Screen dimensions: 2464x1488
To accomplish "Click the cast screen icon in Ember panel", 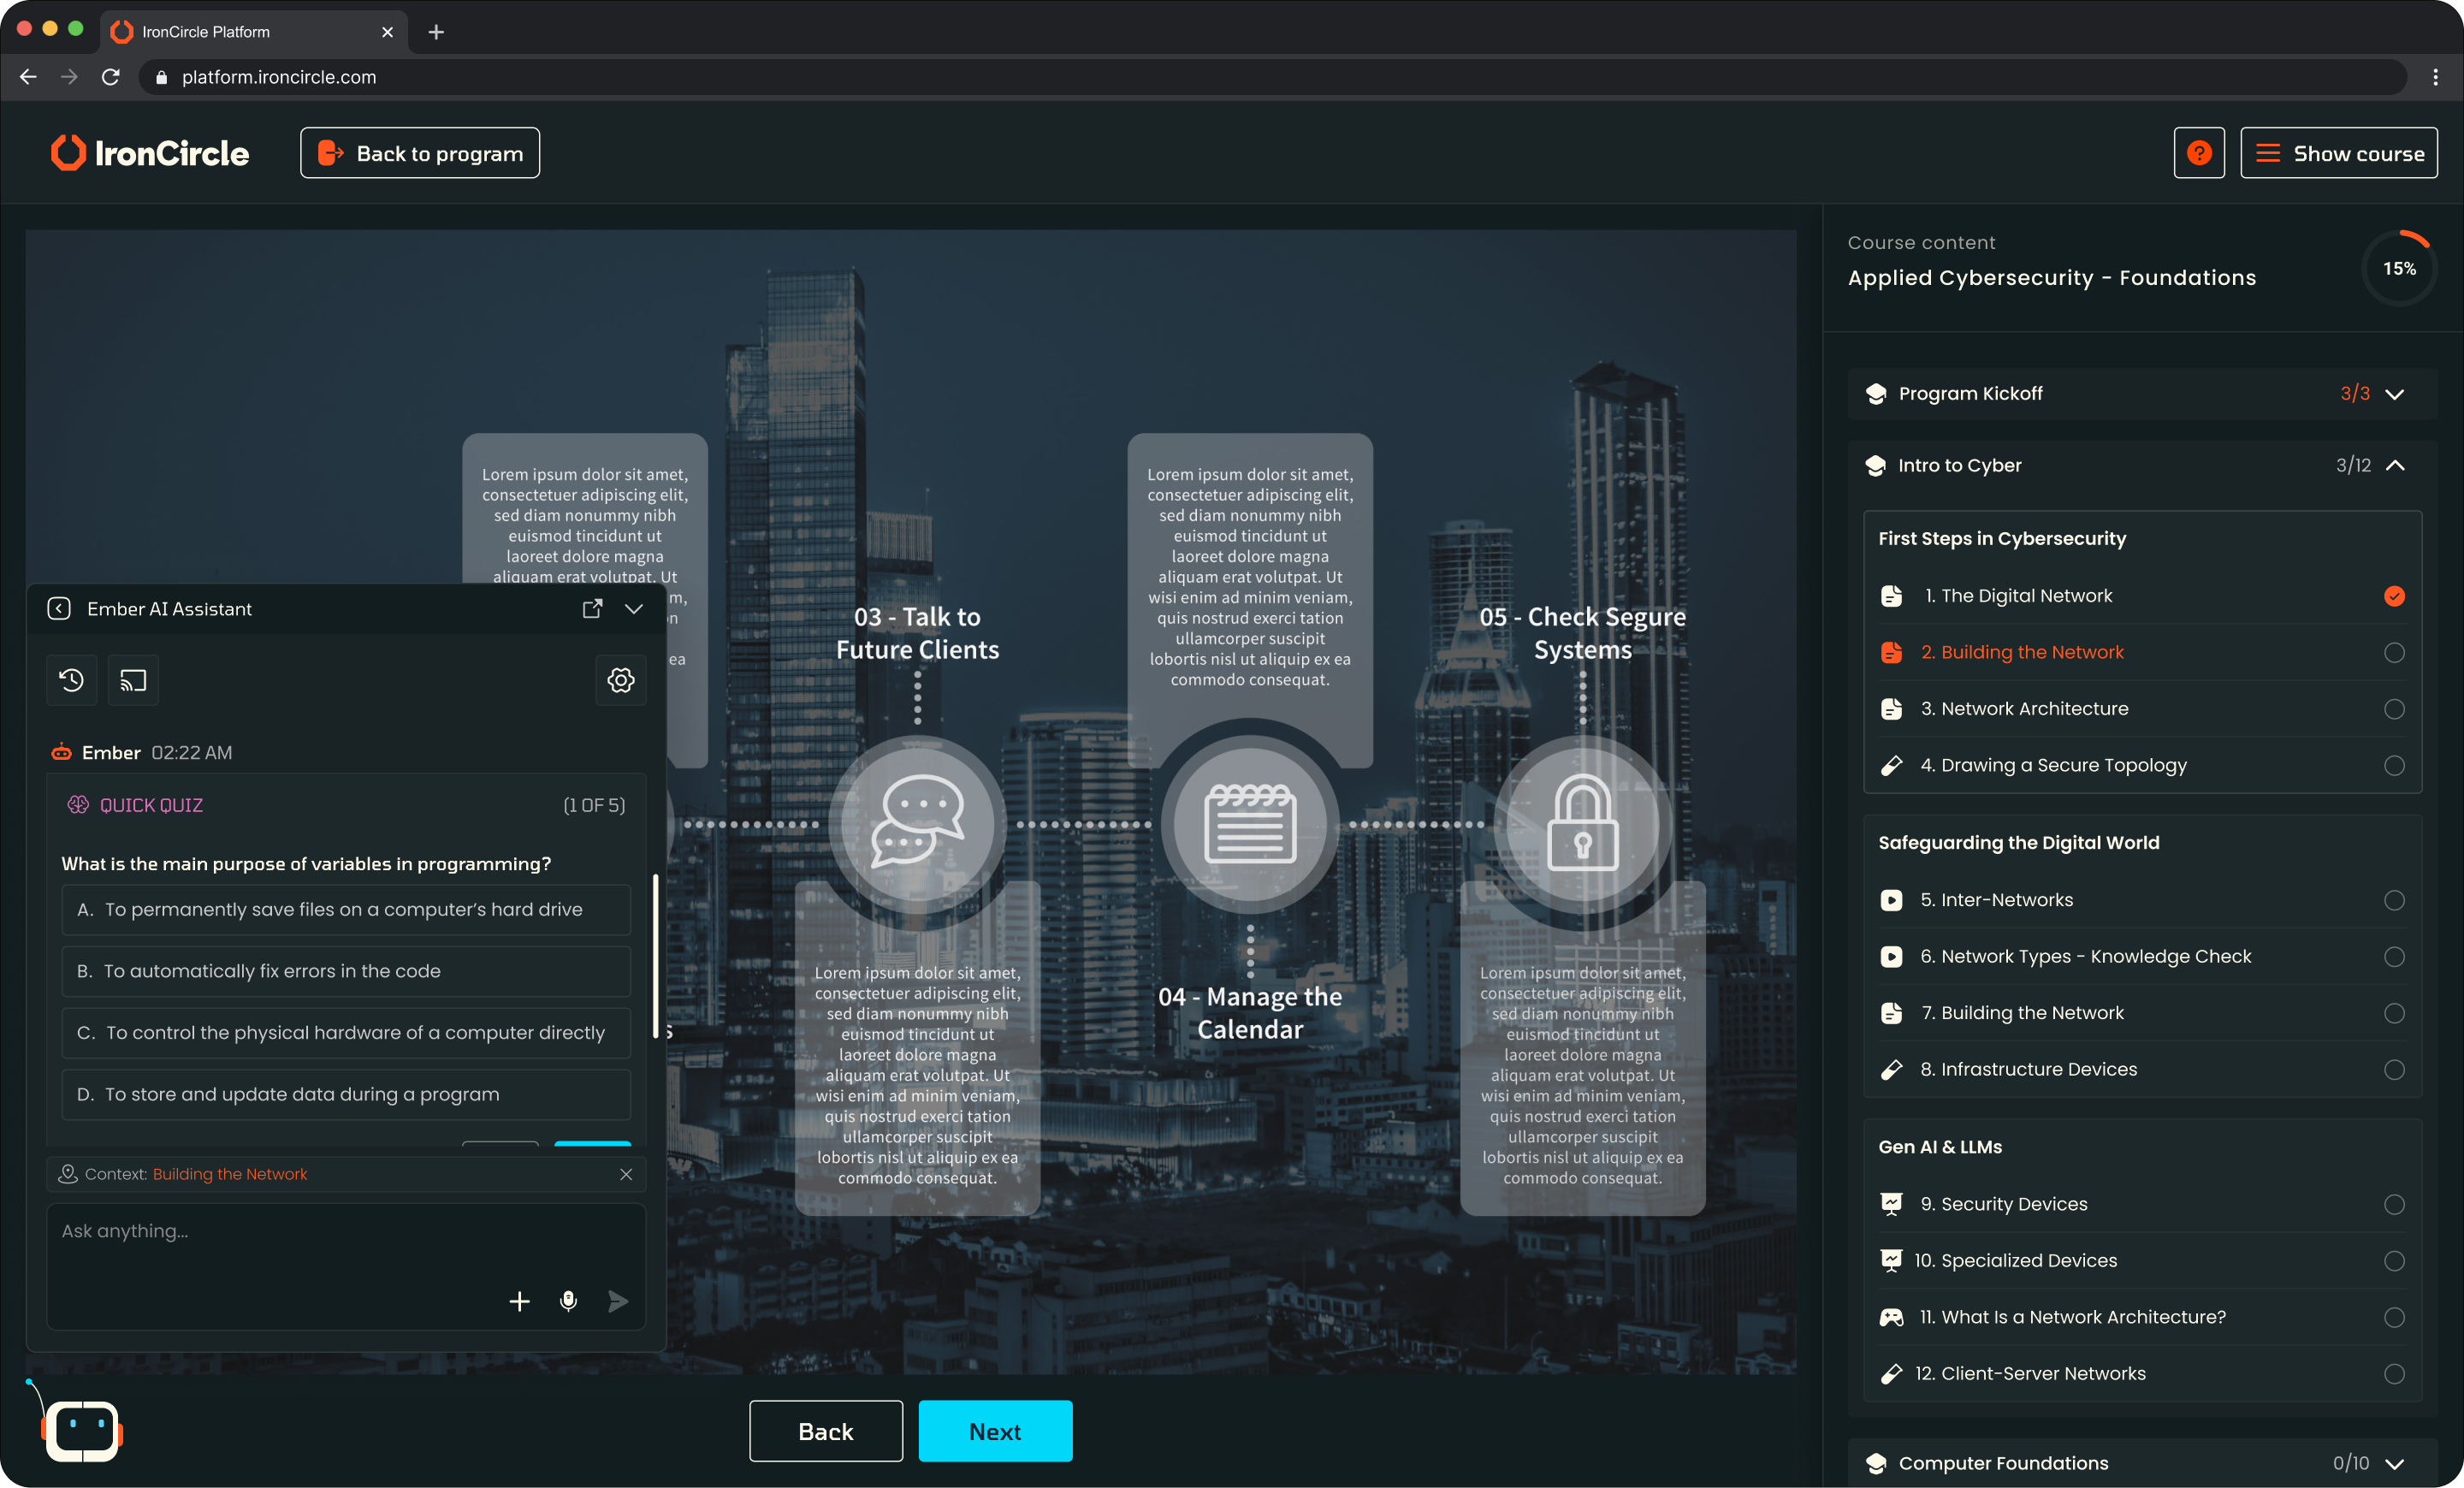I will (133, 680).
